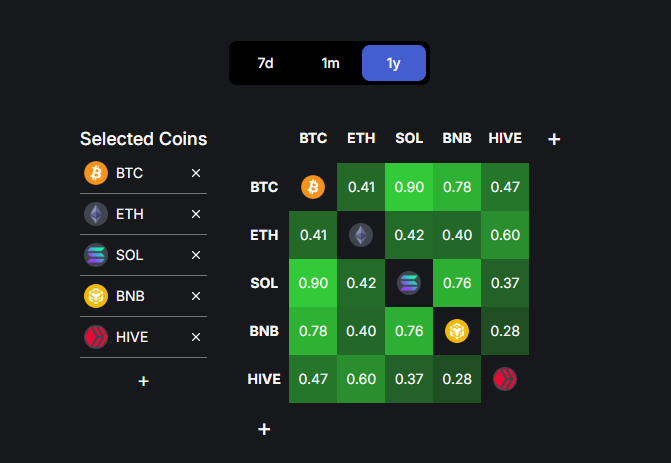Click the Ethereum icon in Selected Coins list
Viewport: 671px width, 463px height.
(x=96, y=214)
